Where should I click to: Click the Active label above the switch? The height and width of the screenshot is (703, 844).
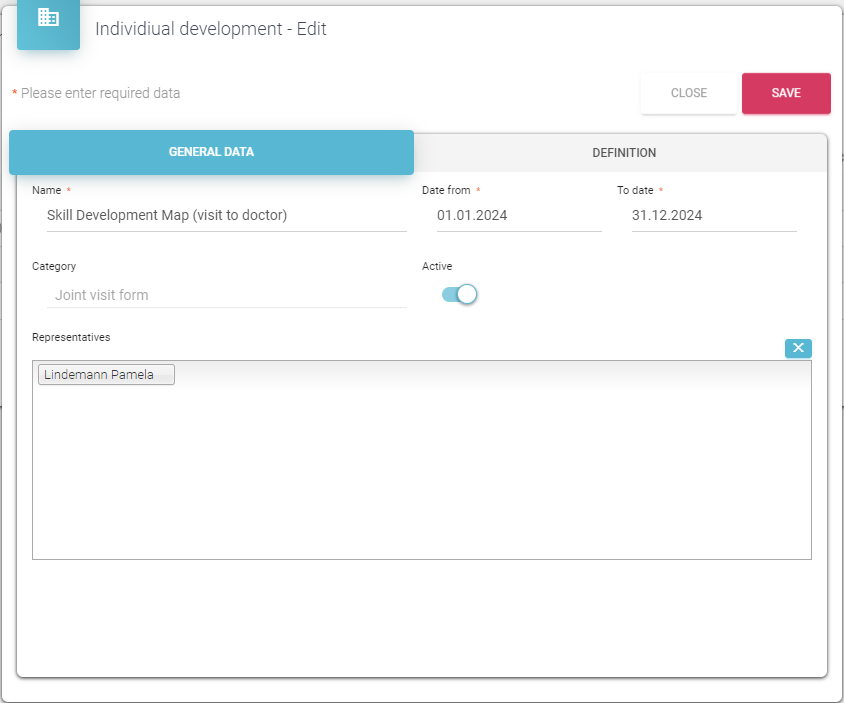pyautogui.click(x=437, y=266)
